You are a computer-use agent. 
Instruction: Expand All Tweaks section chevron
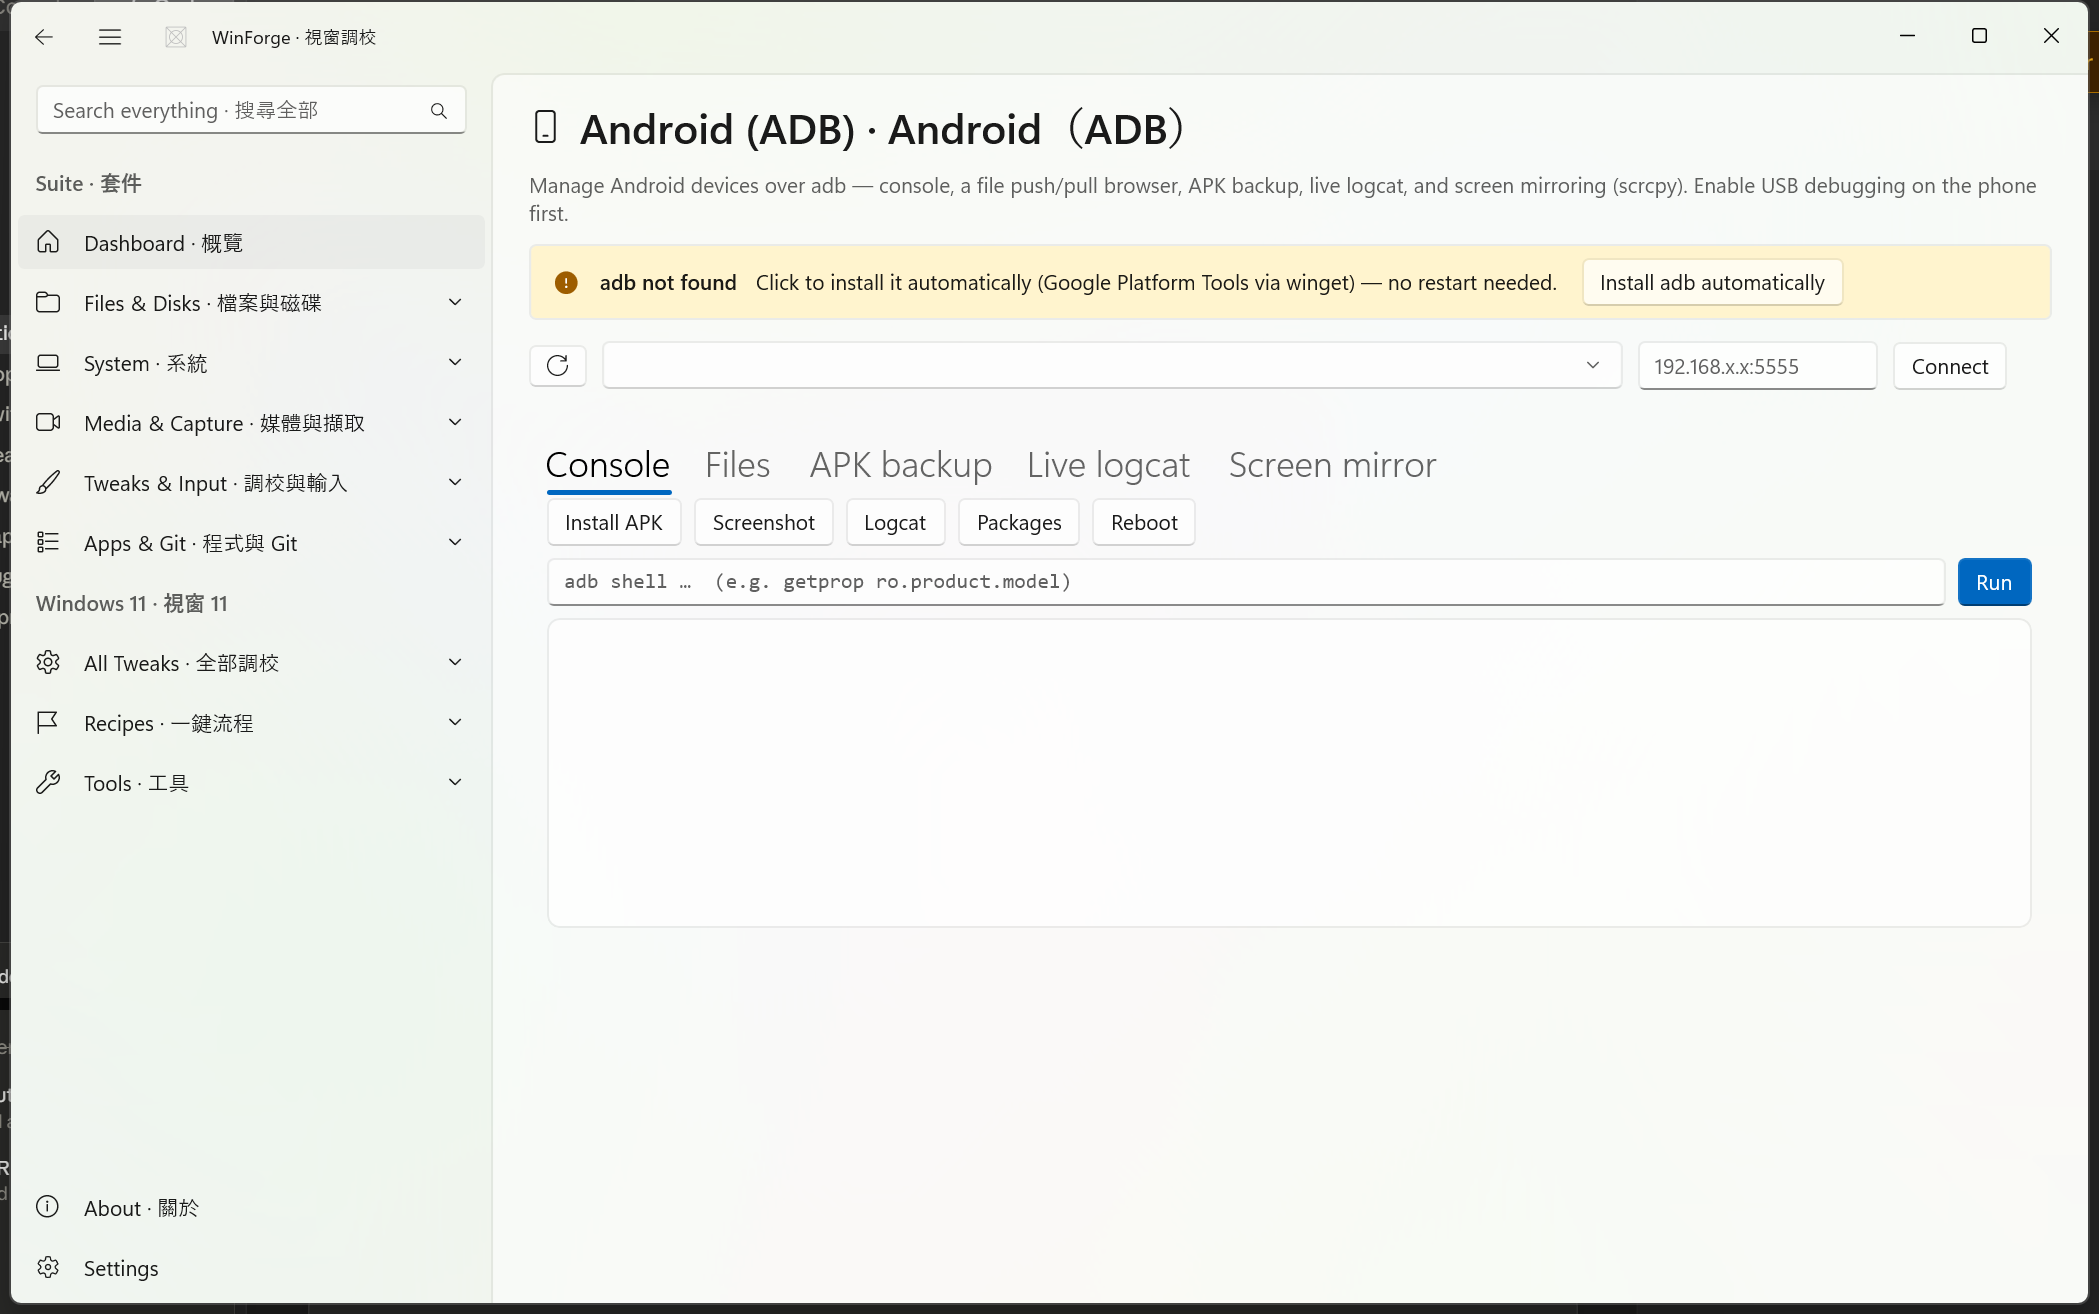point(455,662)
